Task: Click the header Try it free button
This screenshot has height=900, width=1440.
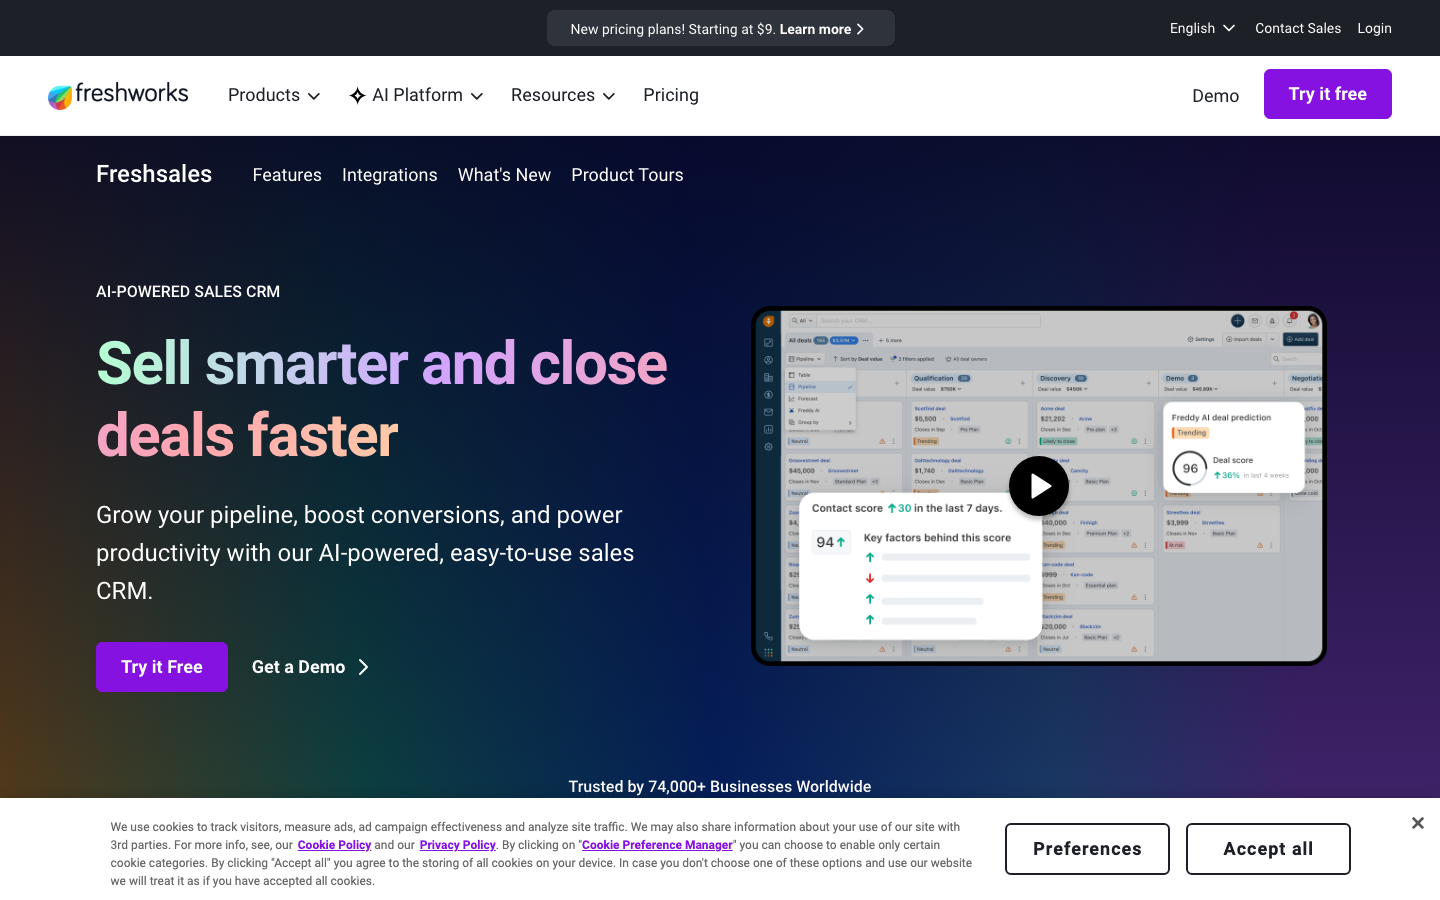Action: click(1328, 94)
